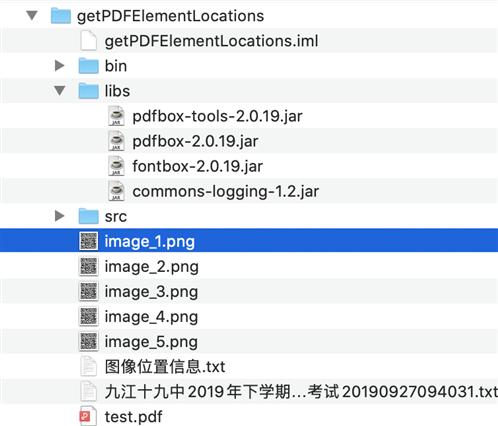This screenshot has width=498, height=426.
Task: Select image_2.png file name
Action: click(x=152, y=267)
